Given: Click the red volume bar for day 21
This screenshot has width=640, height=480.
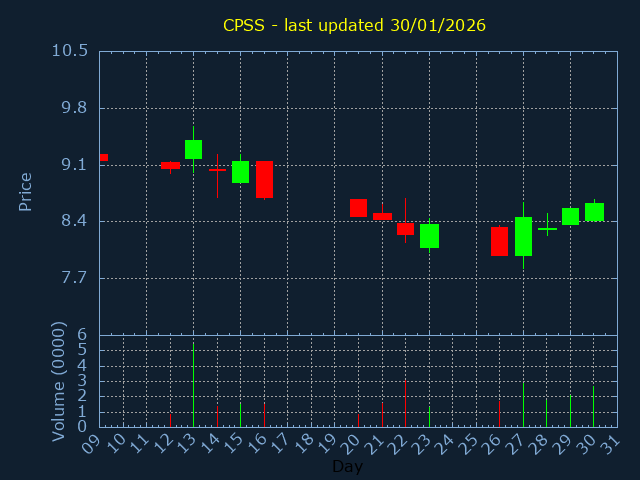Looking at the screenshot, I should (x=382, y=415).
